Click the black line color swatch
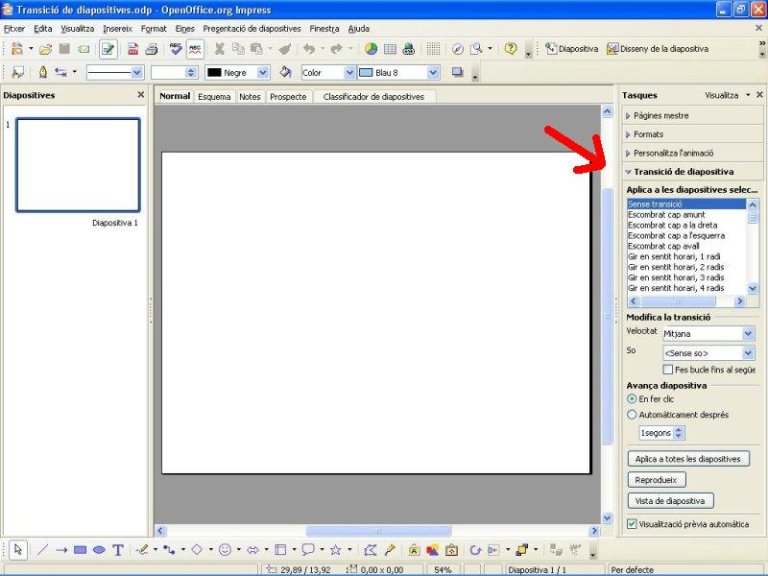The height and width of the screenshot is (576, 768). tap(214, 72)
